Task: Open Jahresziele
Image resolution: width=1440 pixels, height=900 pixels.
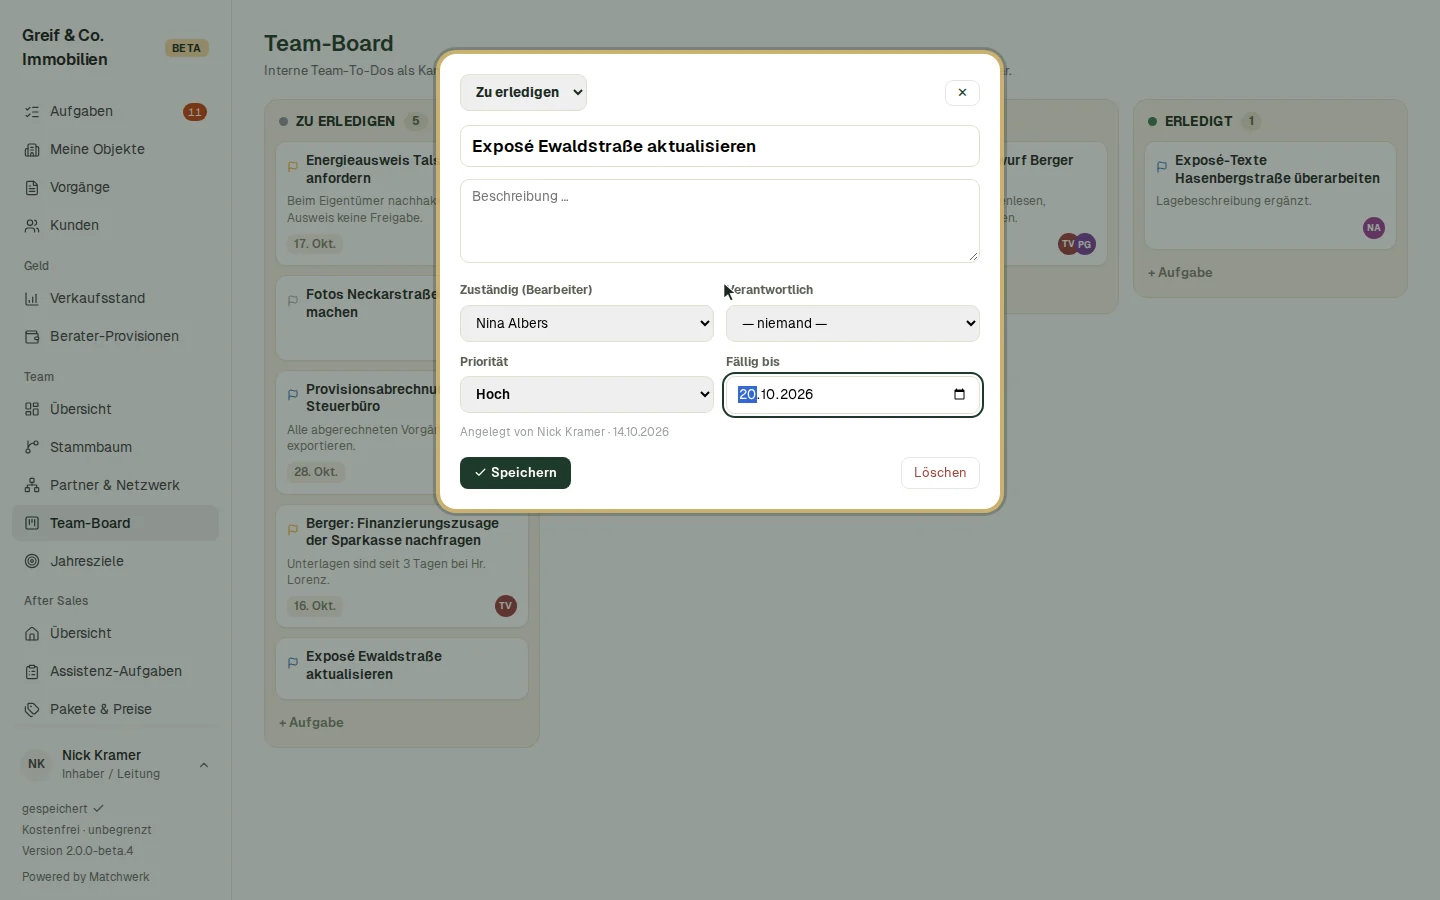Action: click(115, 562)
